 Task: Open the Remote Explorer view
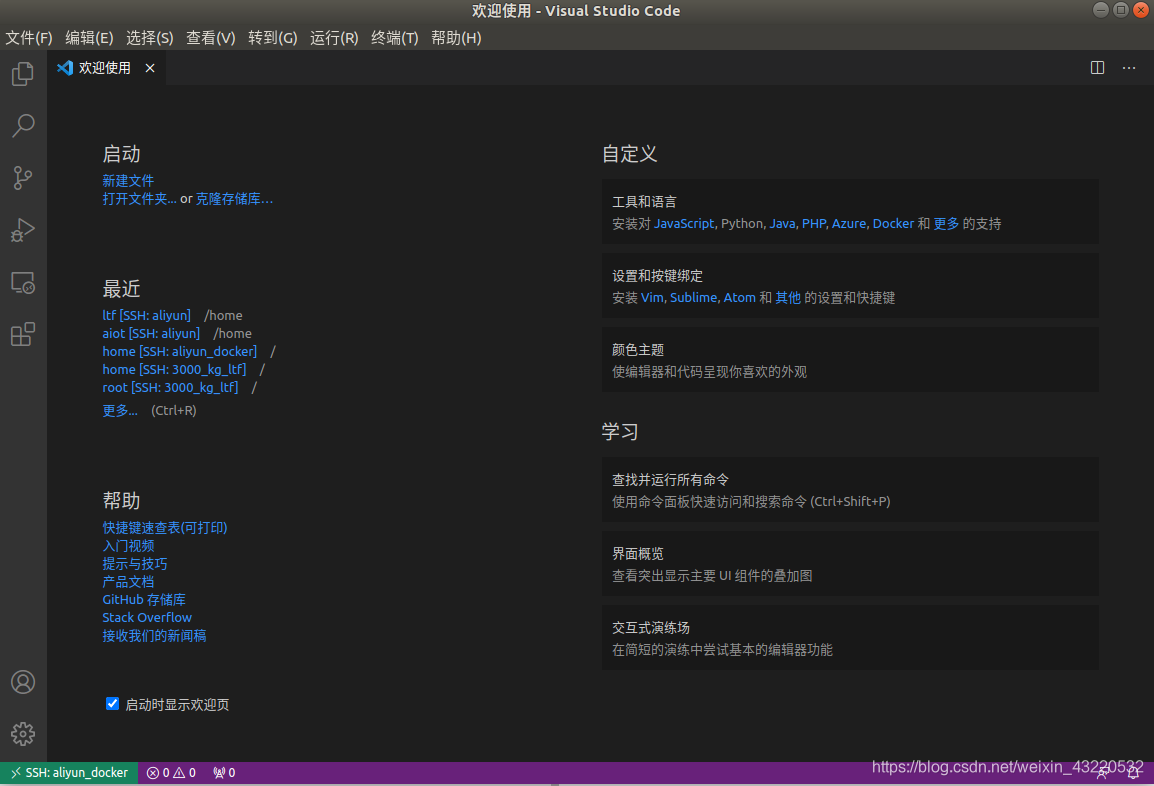(23, 283)
